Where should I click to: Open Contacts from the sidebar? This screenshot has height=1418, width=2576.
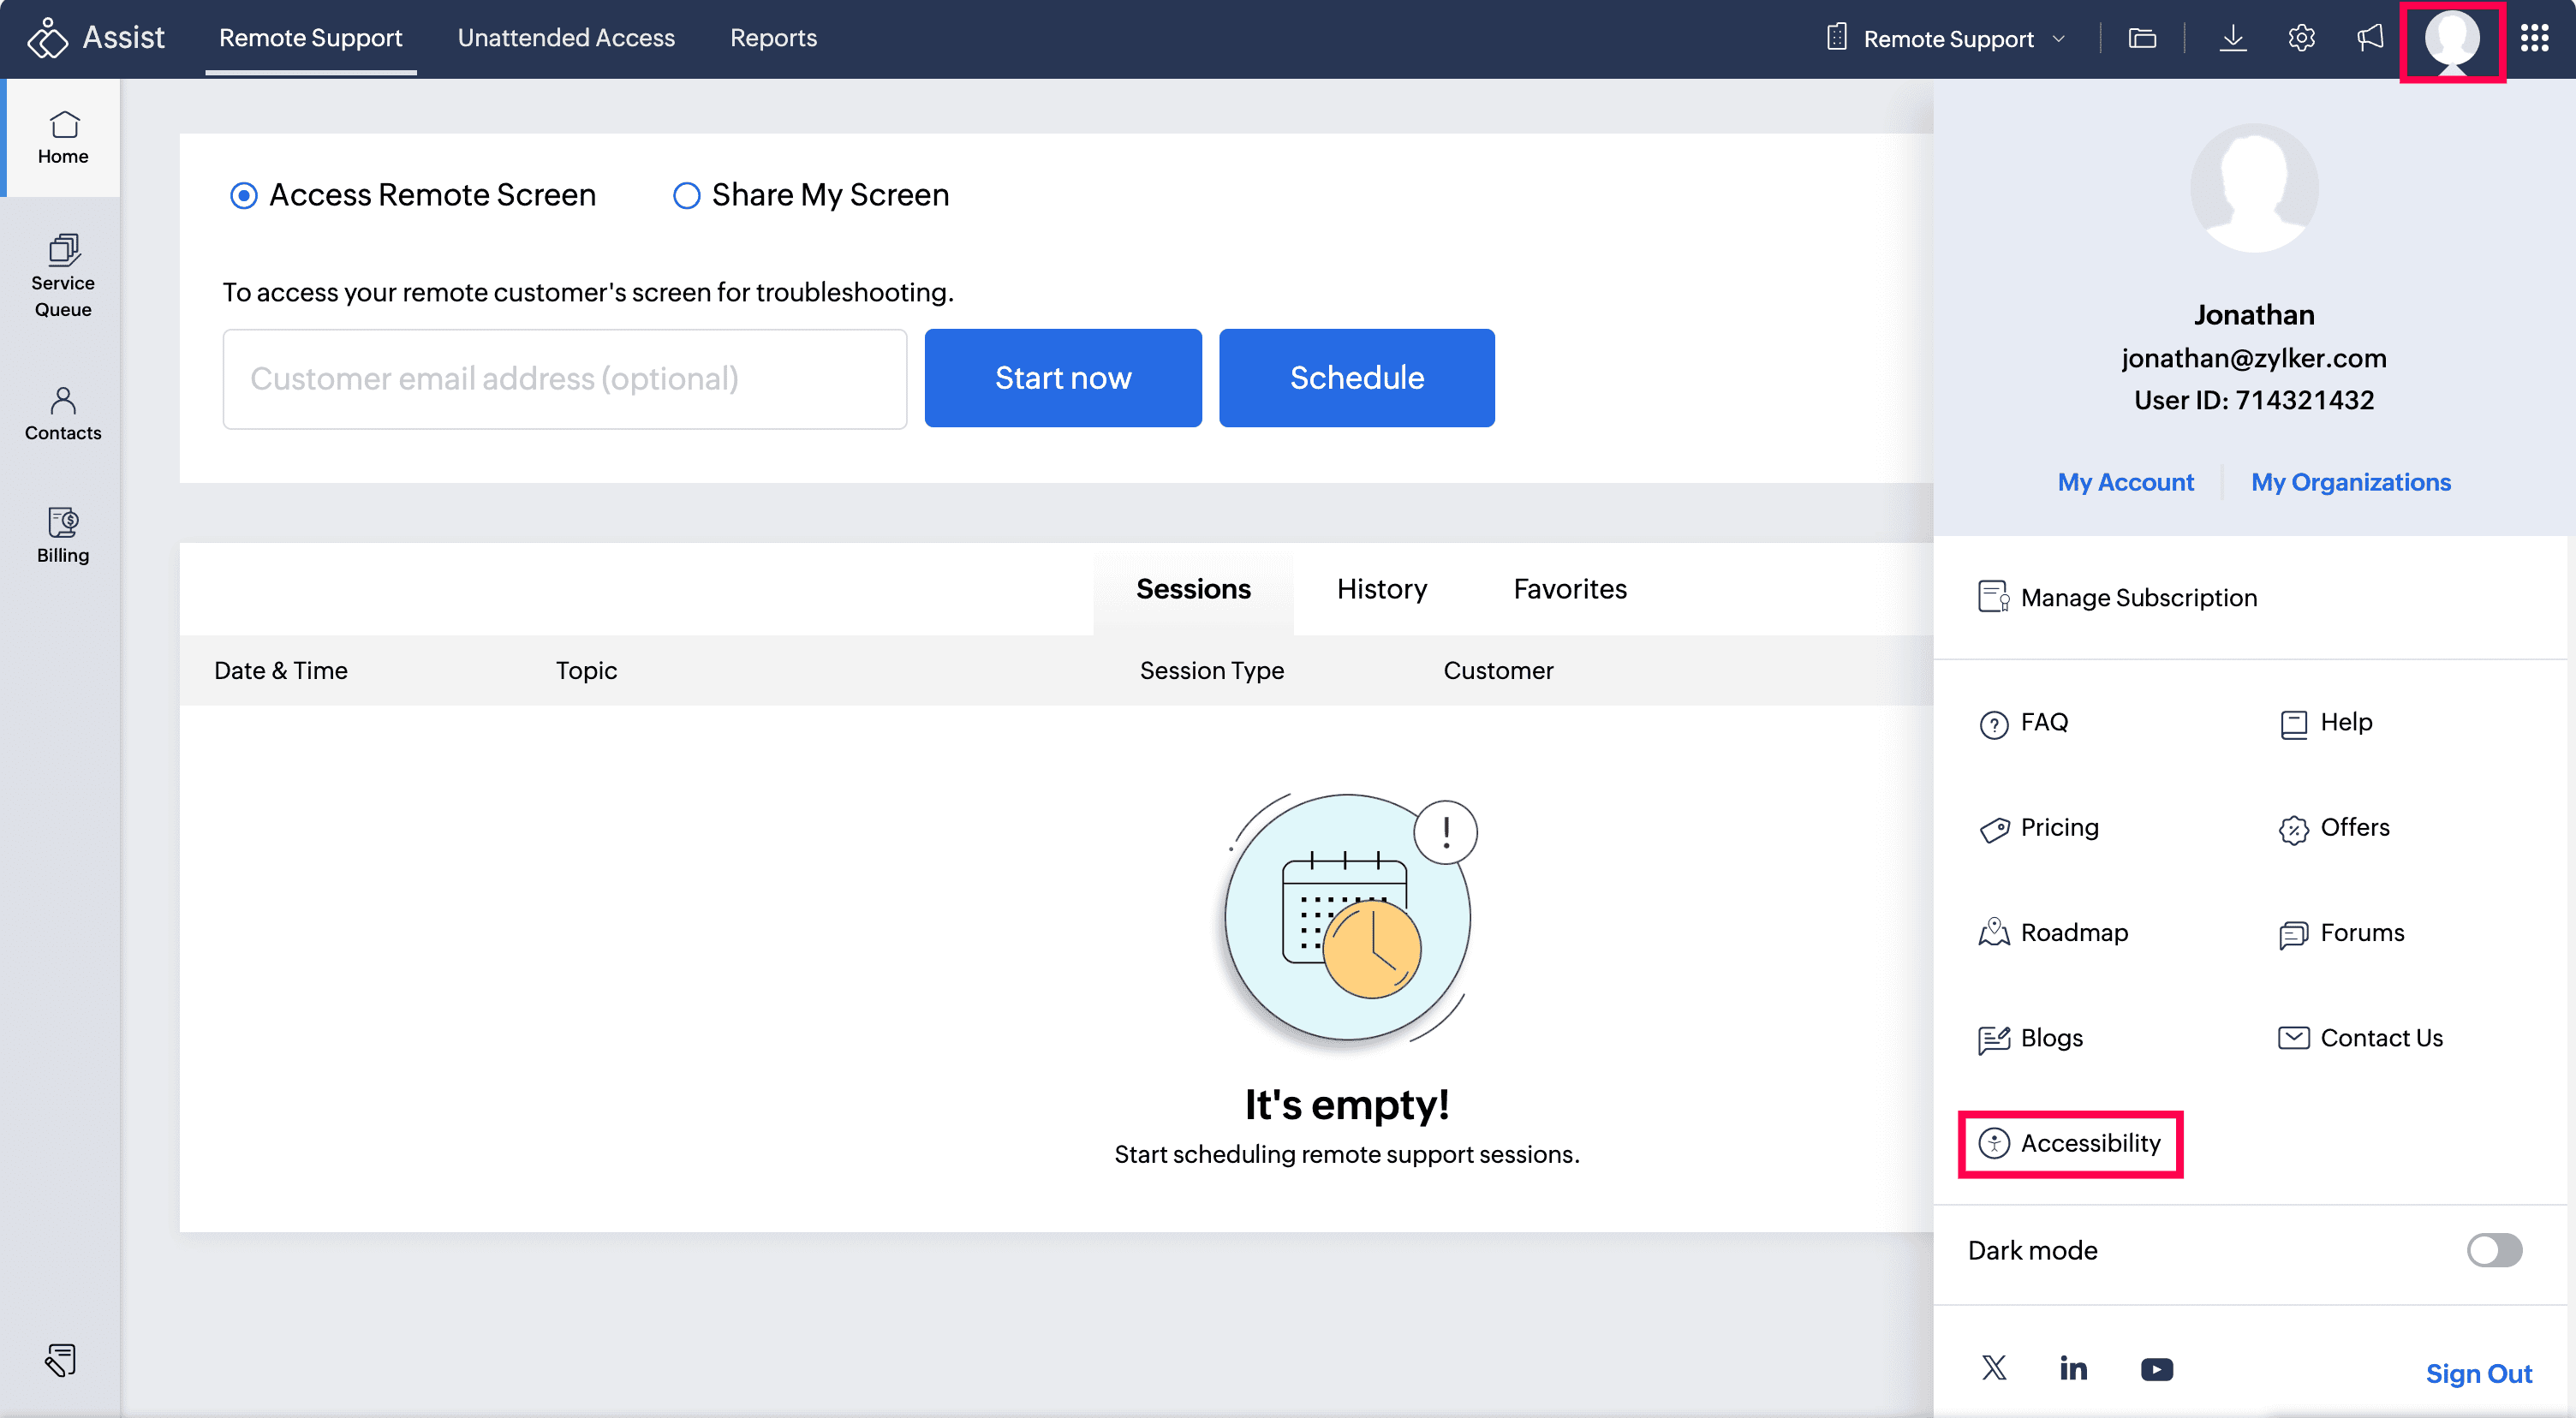(x=63, y=413)
